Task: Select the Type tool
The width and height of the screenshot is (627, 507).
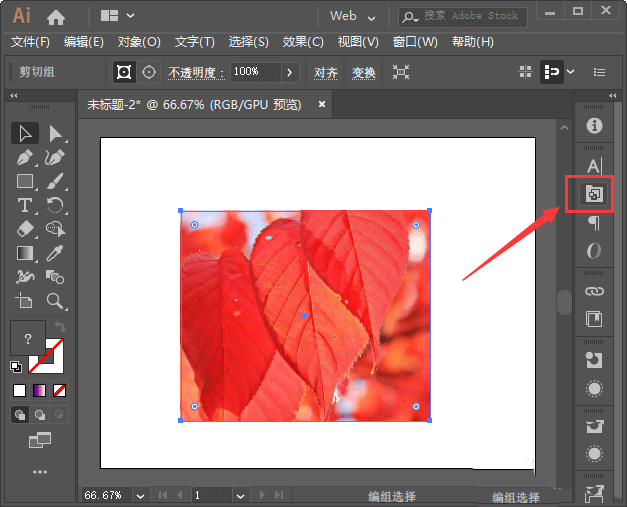Action: coord(26,205)
